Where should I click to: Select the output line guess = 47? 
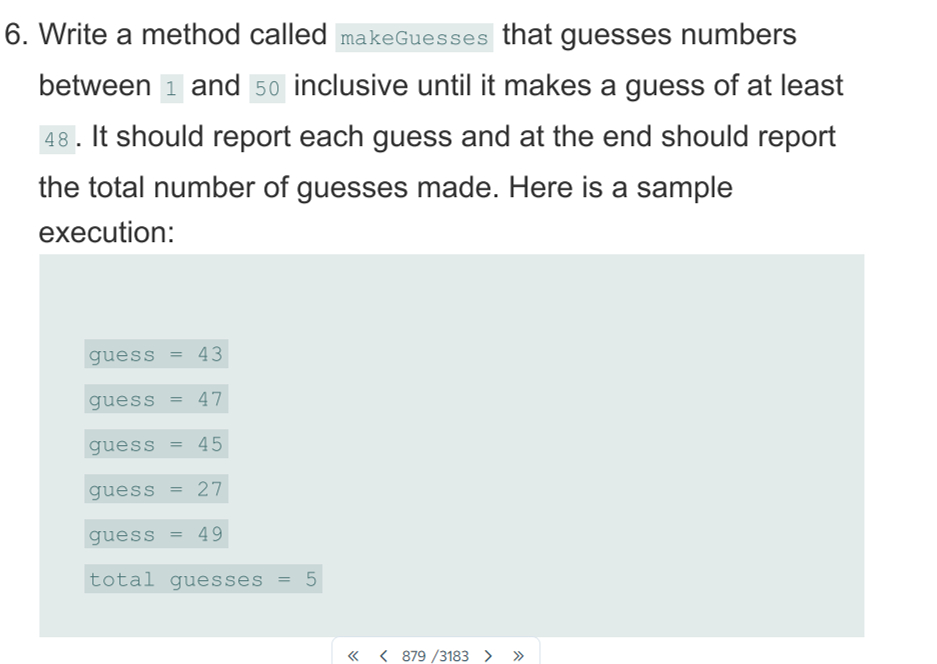156,399
